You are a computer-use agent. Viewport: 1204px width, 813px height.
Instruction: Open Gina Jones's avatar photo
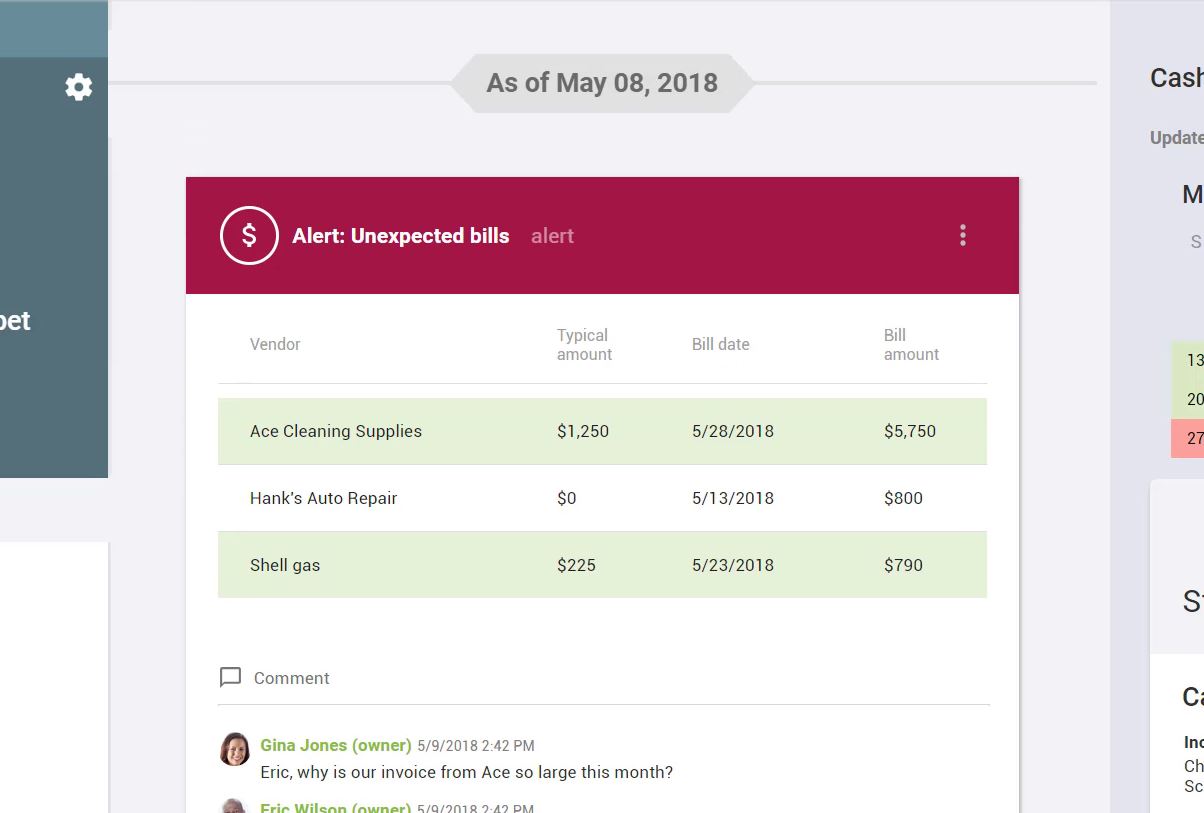(235, 749)
